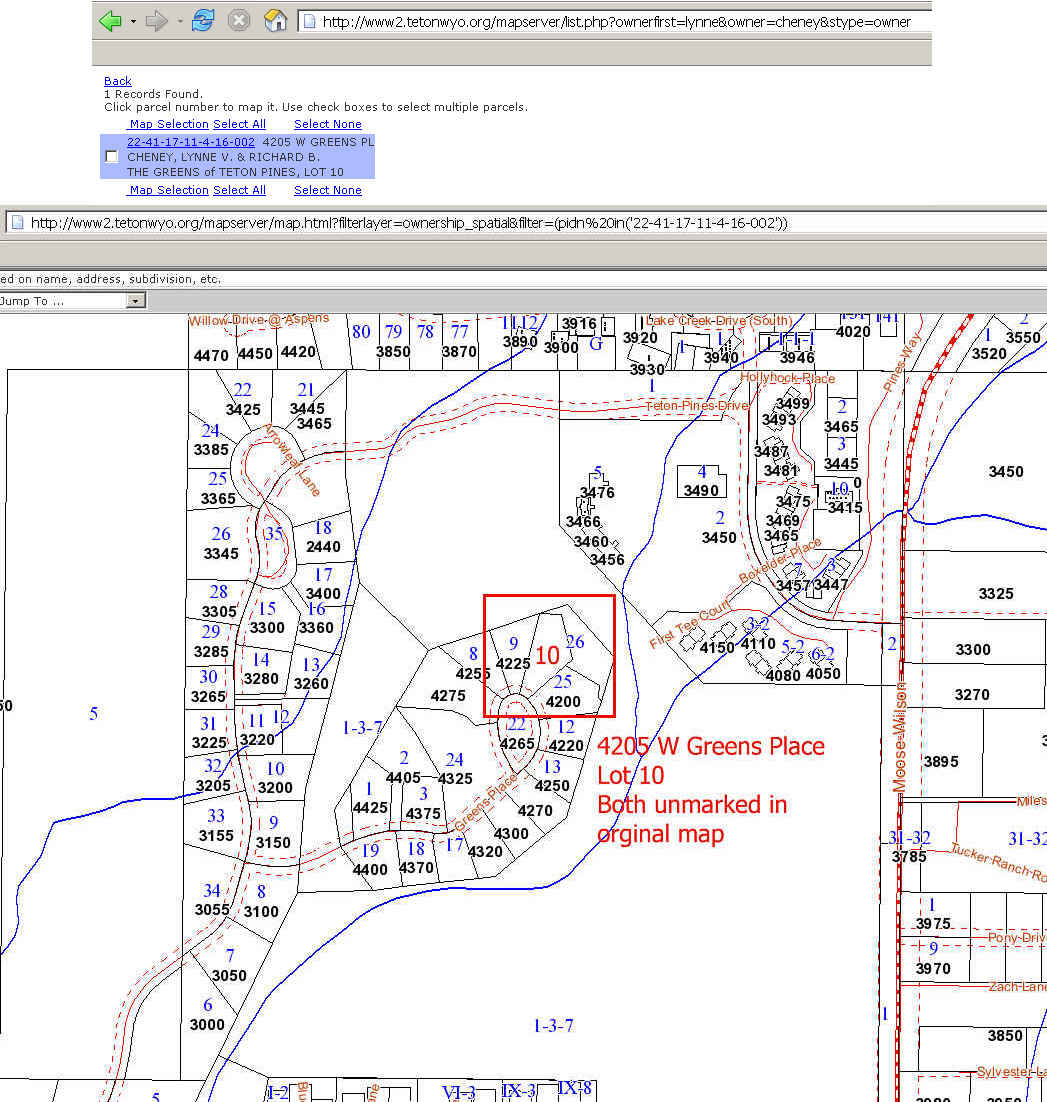The image size is (1047, 1102).
Task: Click the browser Forward arrow
Action: (157, 21)
